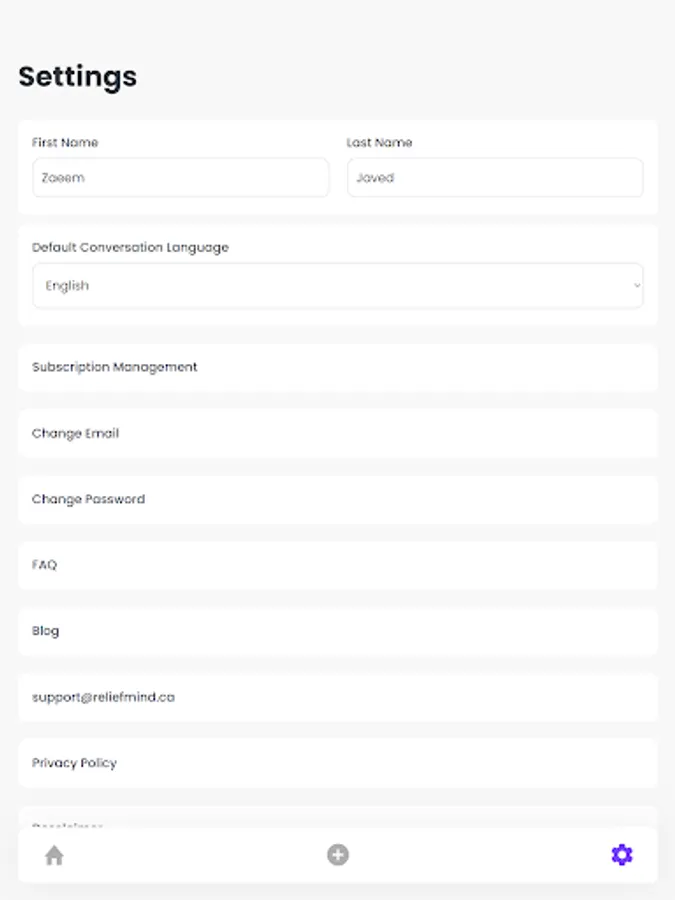Viewport: 675px width, 900px height.
Task: Open the Default Conversation Language dropdown
Action: [x=337, y=286]
